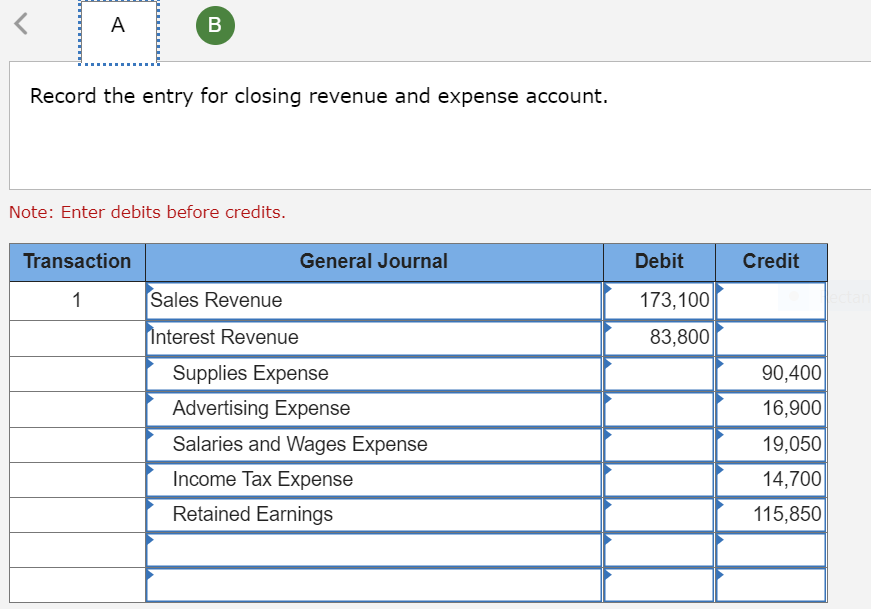Open the account dropdown on Income Tax Expense row
The width and height of the screenshot is (871, 609).
[x=151, y=472]
